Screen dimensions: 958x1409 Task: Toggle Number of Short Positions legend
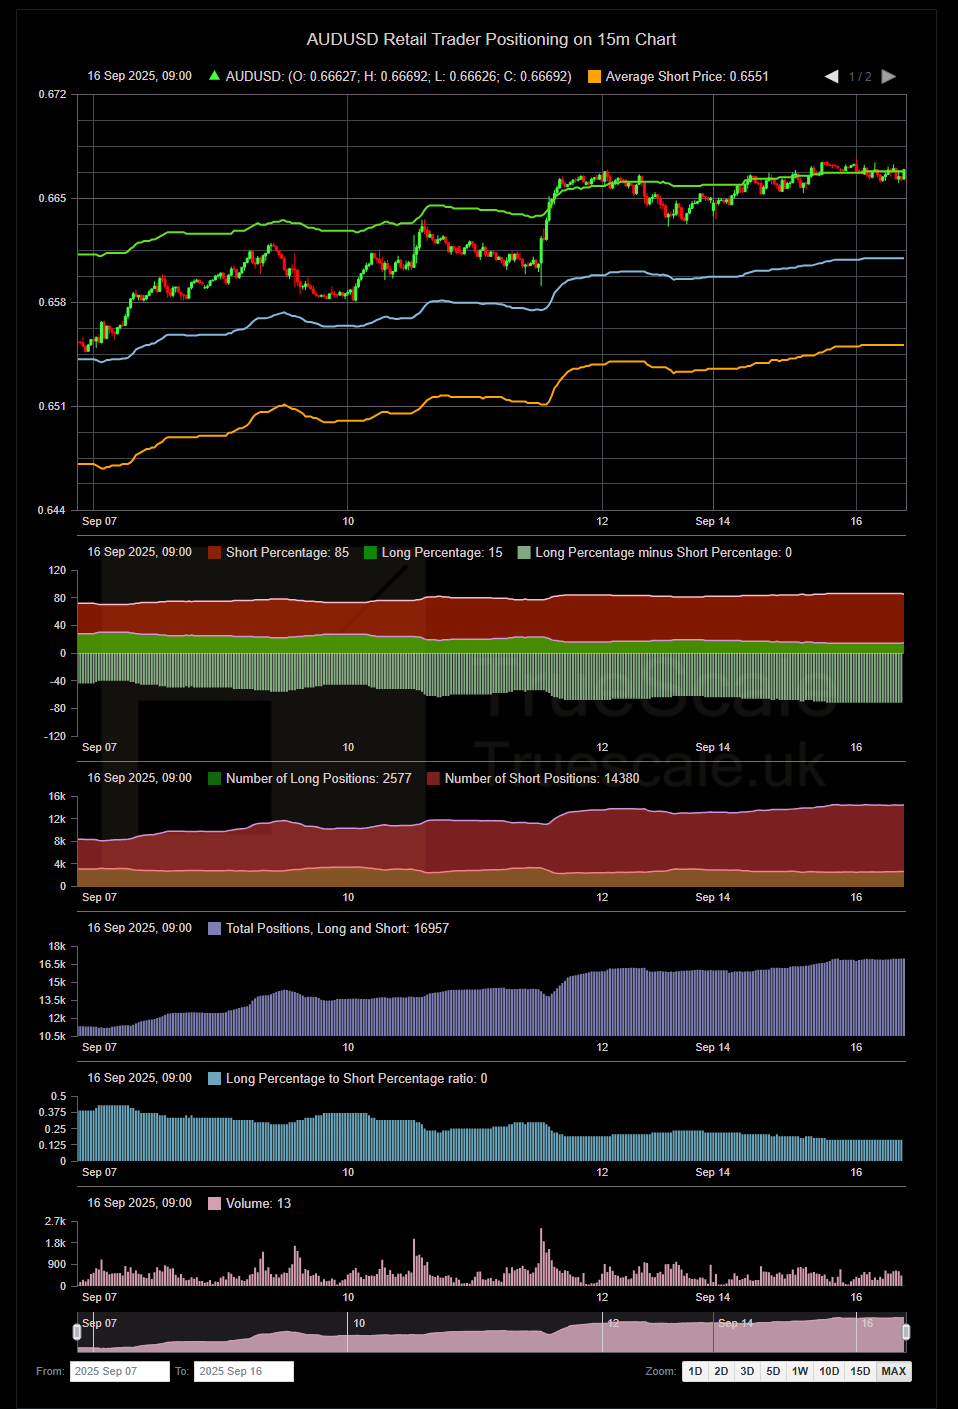[433, 779]
